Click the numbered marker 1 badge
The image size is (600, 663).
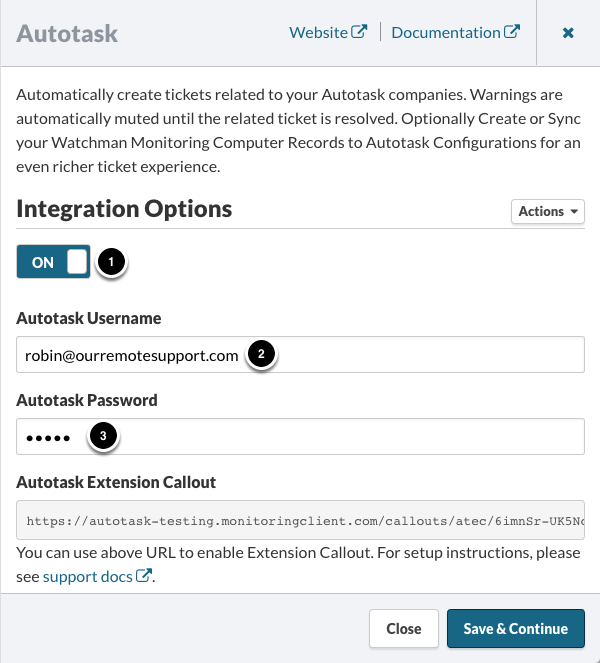(x=112, y=263)
